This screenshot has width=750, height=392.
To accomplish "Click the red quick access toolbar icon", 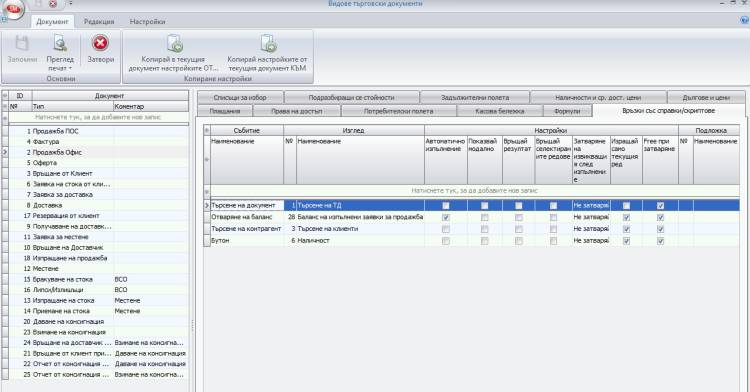I will (53, 4).
